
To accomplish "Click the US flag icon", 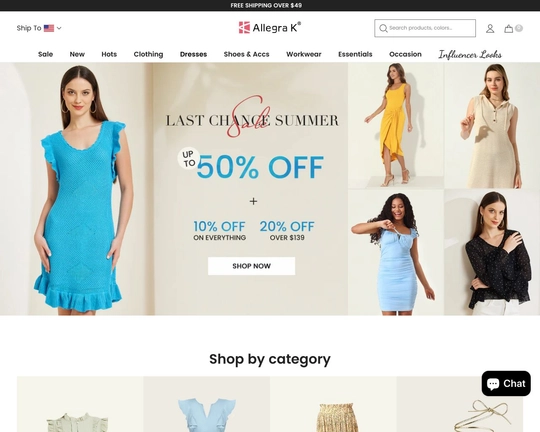I will (x=49, y=28).
